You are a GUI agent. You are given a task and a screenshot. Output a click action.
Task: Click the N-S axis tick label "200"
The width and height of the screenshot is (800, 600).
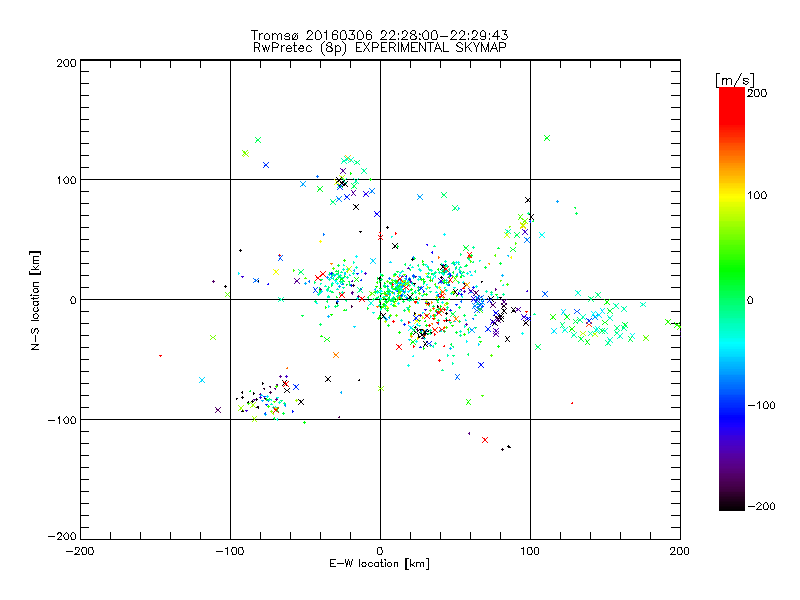point(66,63)
